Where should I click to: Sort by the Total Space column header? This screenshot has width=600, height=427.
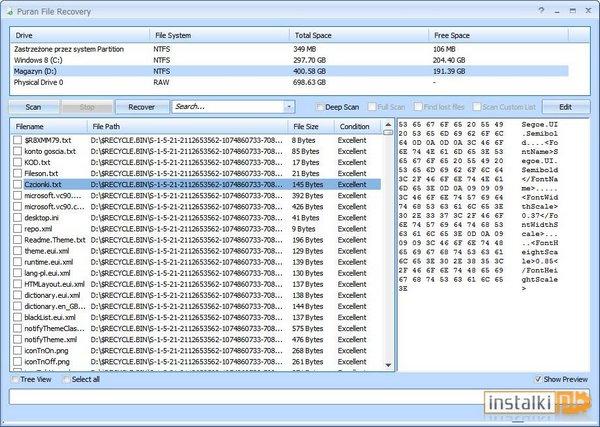359,35
